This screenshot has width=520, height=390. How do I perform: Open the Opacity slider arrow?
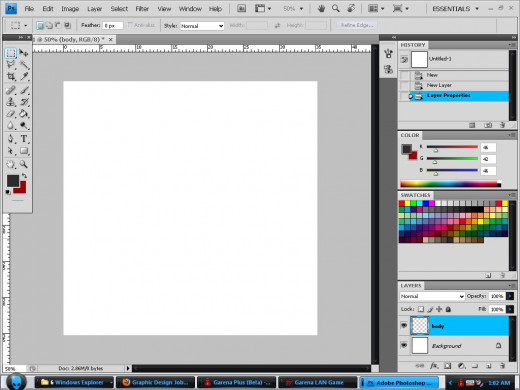click(510, 296)
